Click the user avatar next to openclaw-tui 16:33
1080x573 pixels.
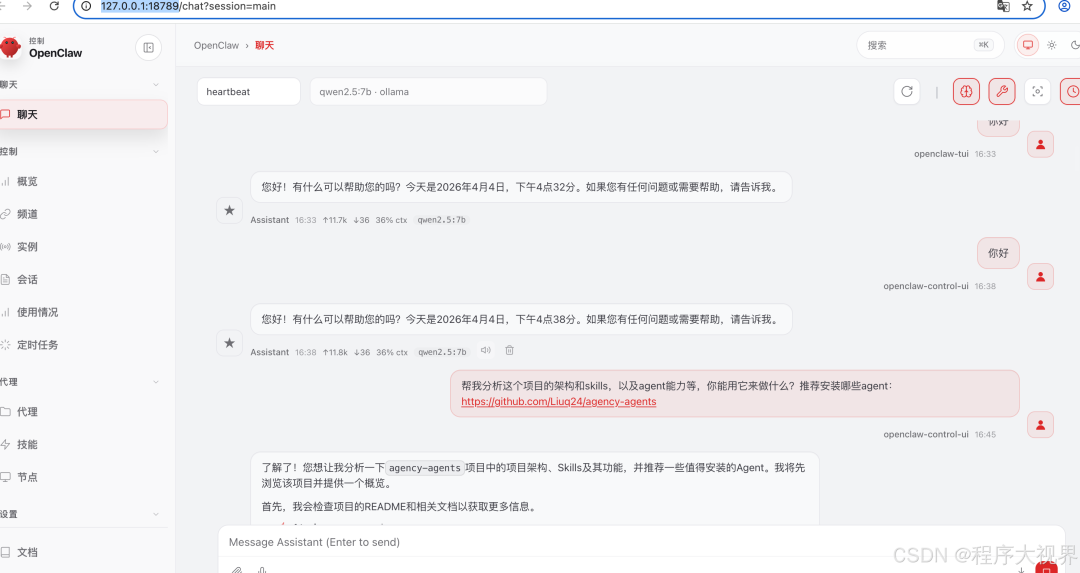[1040, 145]
